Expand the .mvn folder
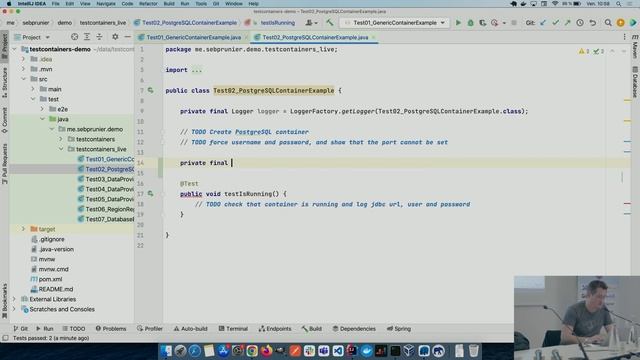640x360 pixels. click(x=24, y=69)
